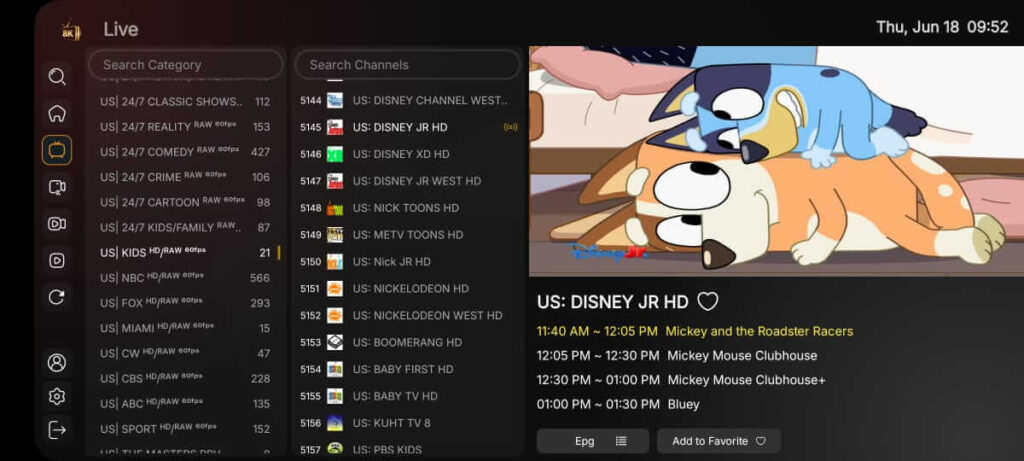This screenshot has width=1024, height=461.
Task: Click the refresh sidebar icon
Action: click(x=57, y=297)
